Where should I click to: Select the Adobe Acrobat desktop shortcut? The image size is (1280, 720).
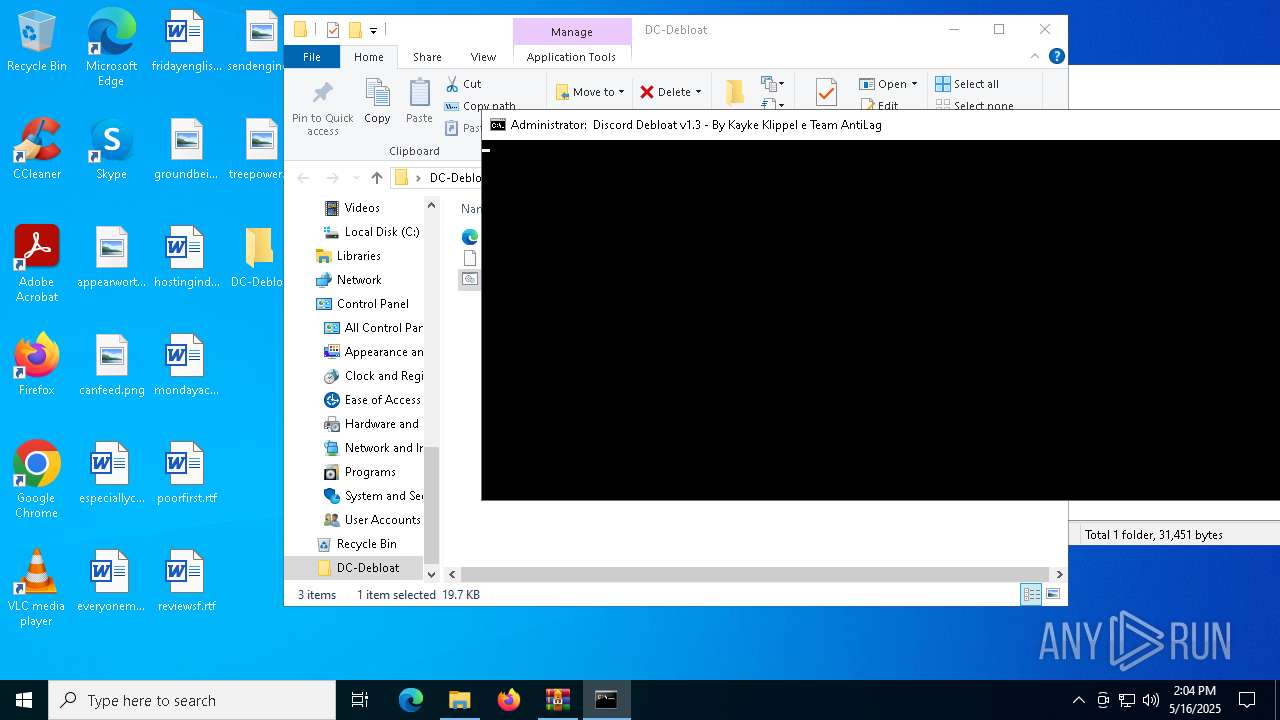tap(37, 264)
